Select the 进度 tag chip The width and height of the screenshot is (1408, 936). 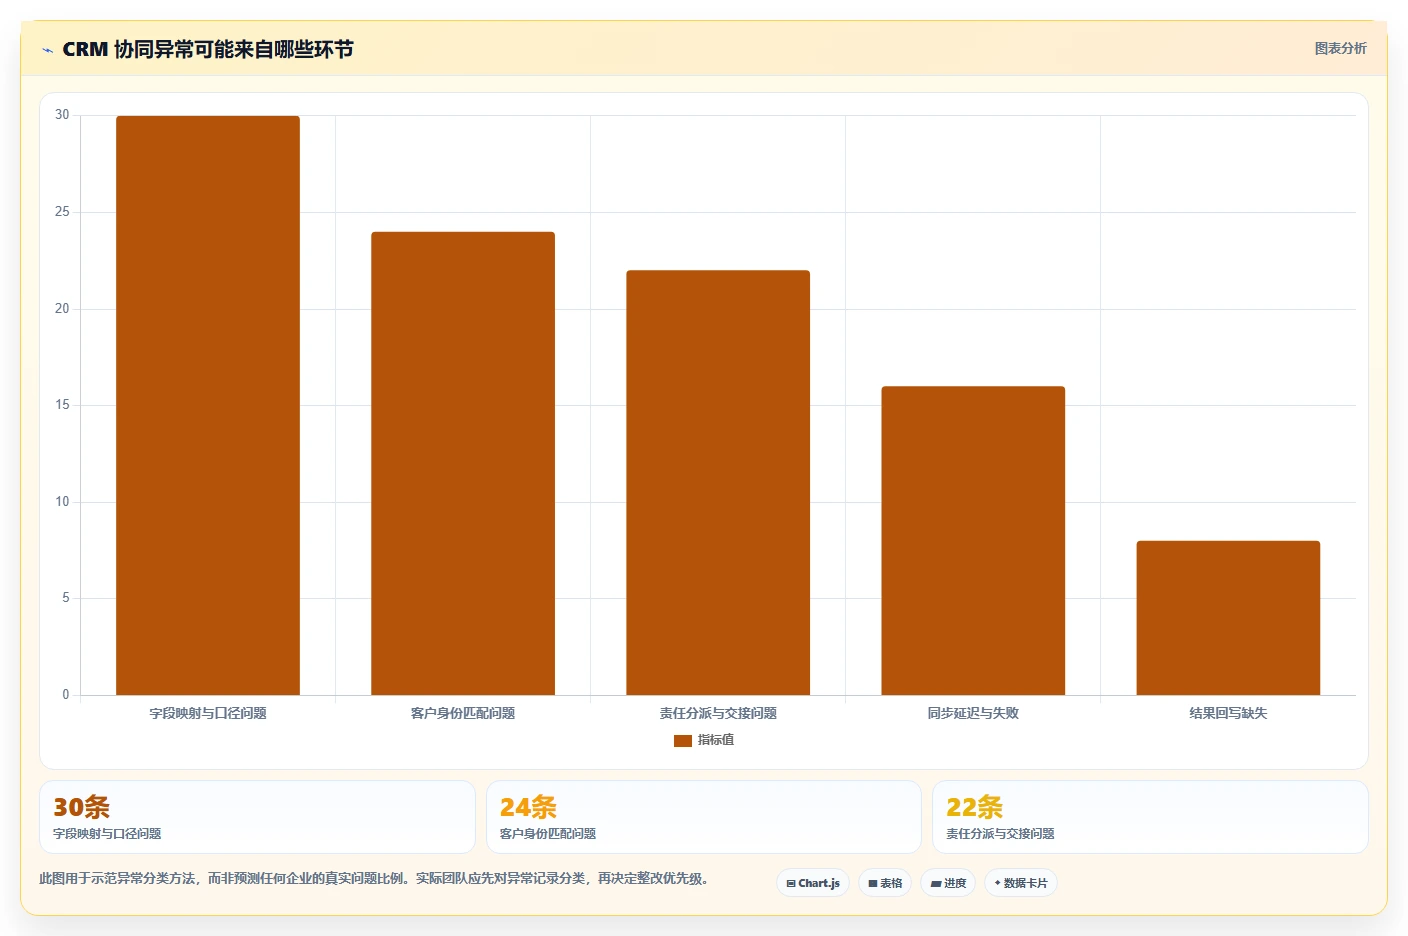tap(948, 883)
